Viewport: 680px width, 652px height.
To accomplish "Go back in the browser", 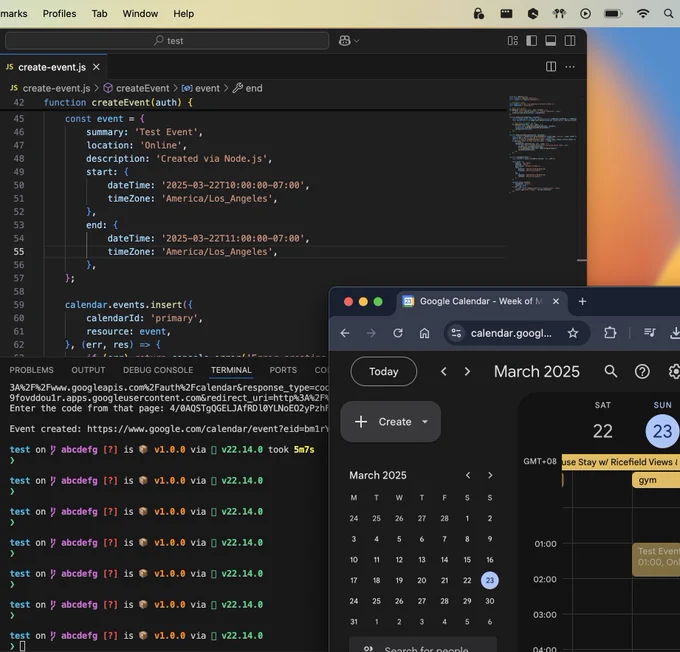I will click(345, 333).
